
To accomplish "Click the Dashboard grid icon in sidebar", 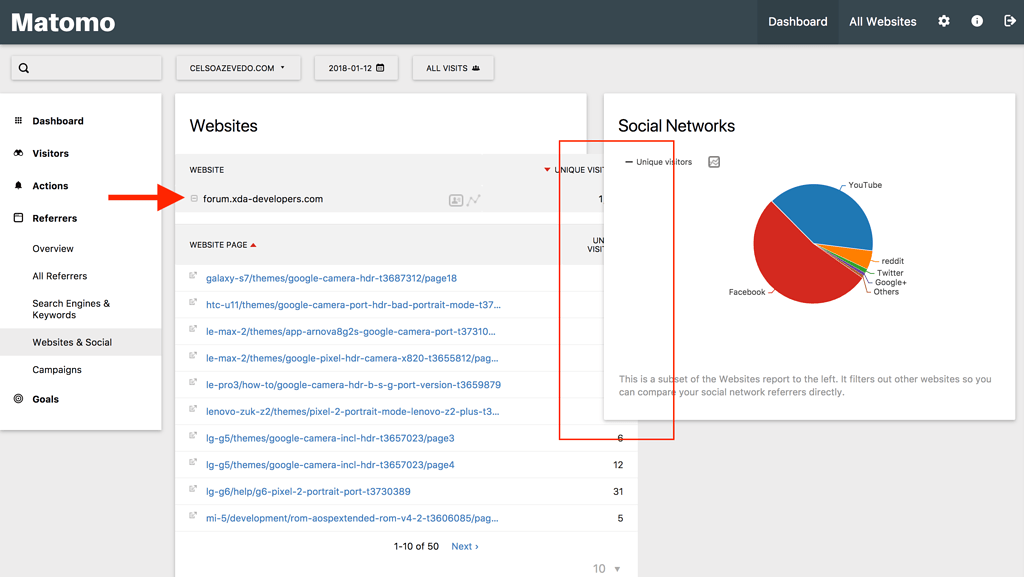I will pos(18,121).
